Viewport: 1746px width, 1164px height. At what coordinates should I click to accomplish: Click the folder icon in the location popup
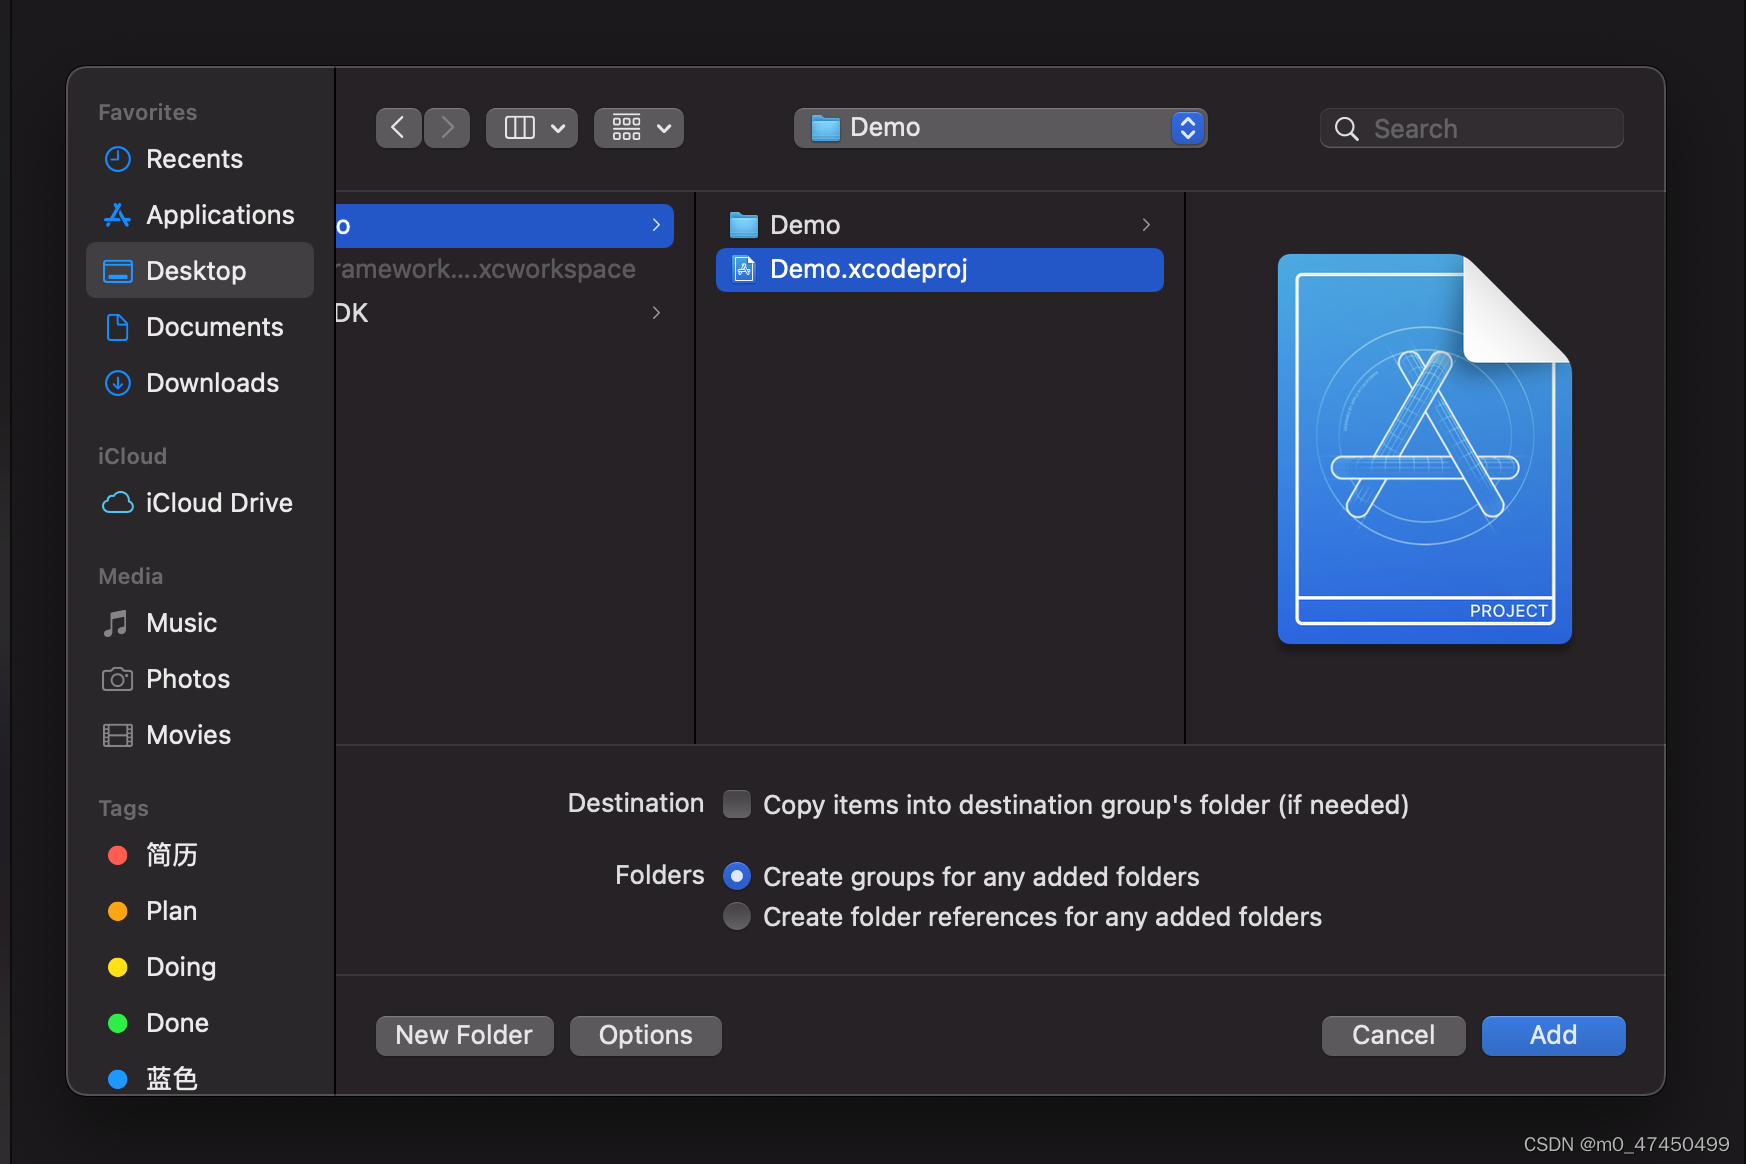point(825,128)
